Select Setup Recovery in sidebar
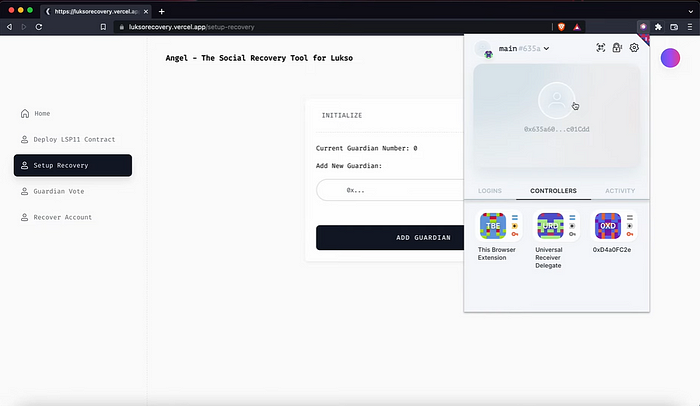The width and height of the screenshot is (700, 406). coord(73,165)
